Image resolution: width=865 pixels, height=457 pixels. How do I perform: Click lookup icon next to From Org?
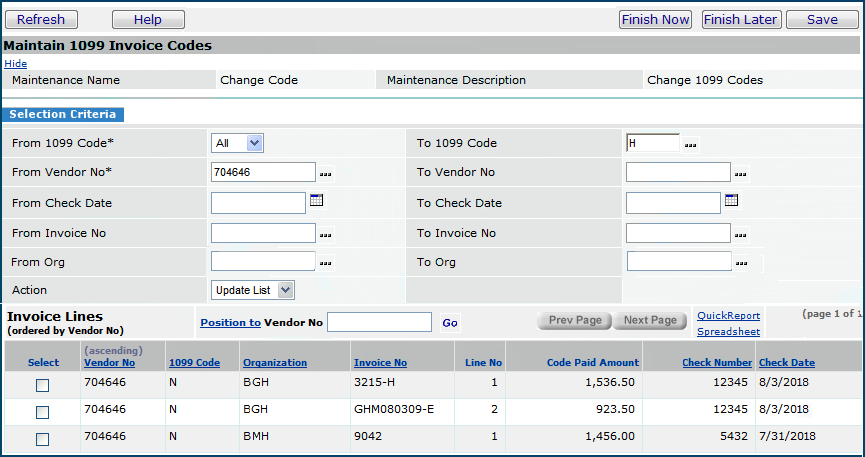point(325,263)
